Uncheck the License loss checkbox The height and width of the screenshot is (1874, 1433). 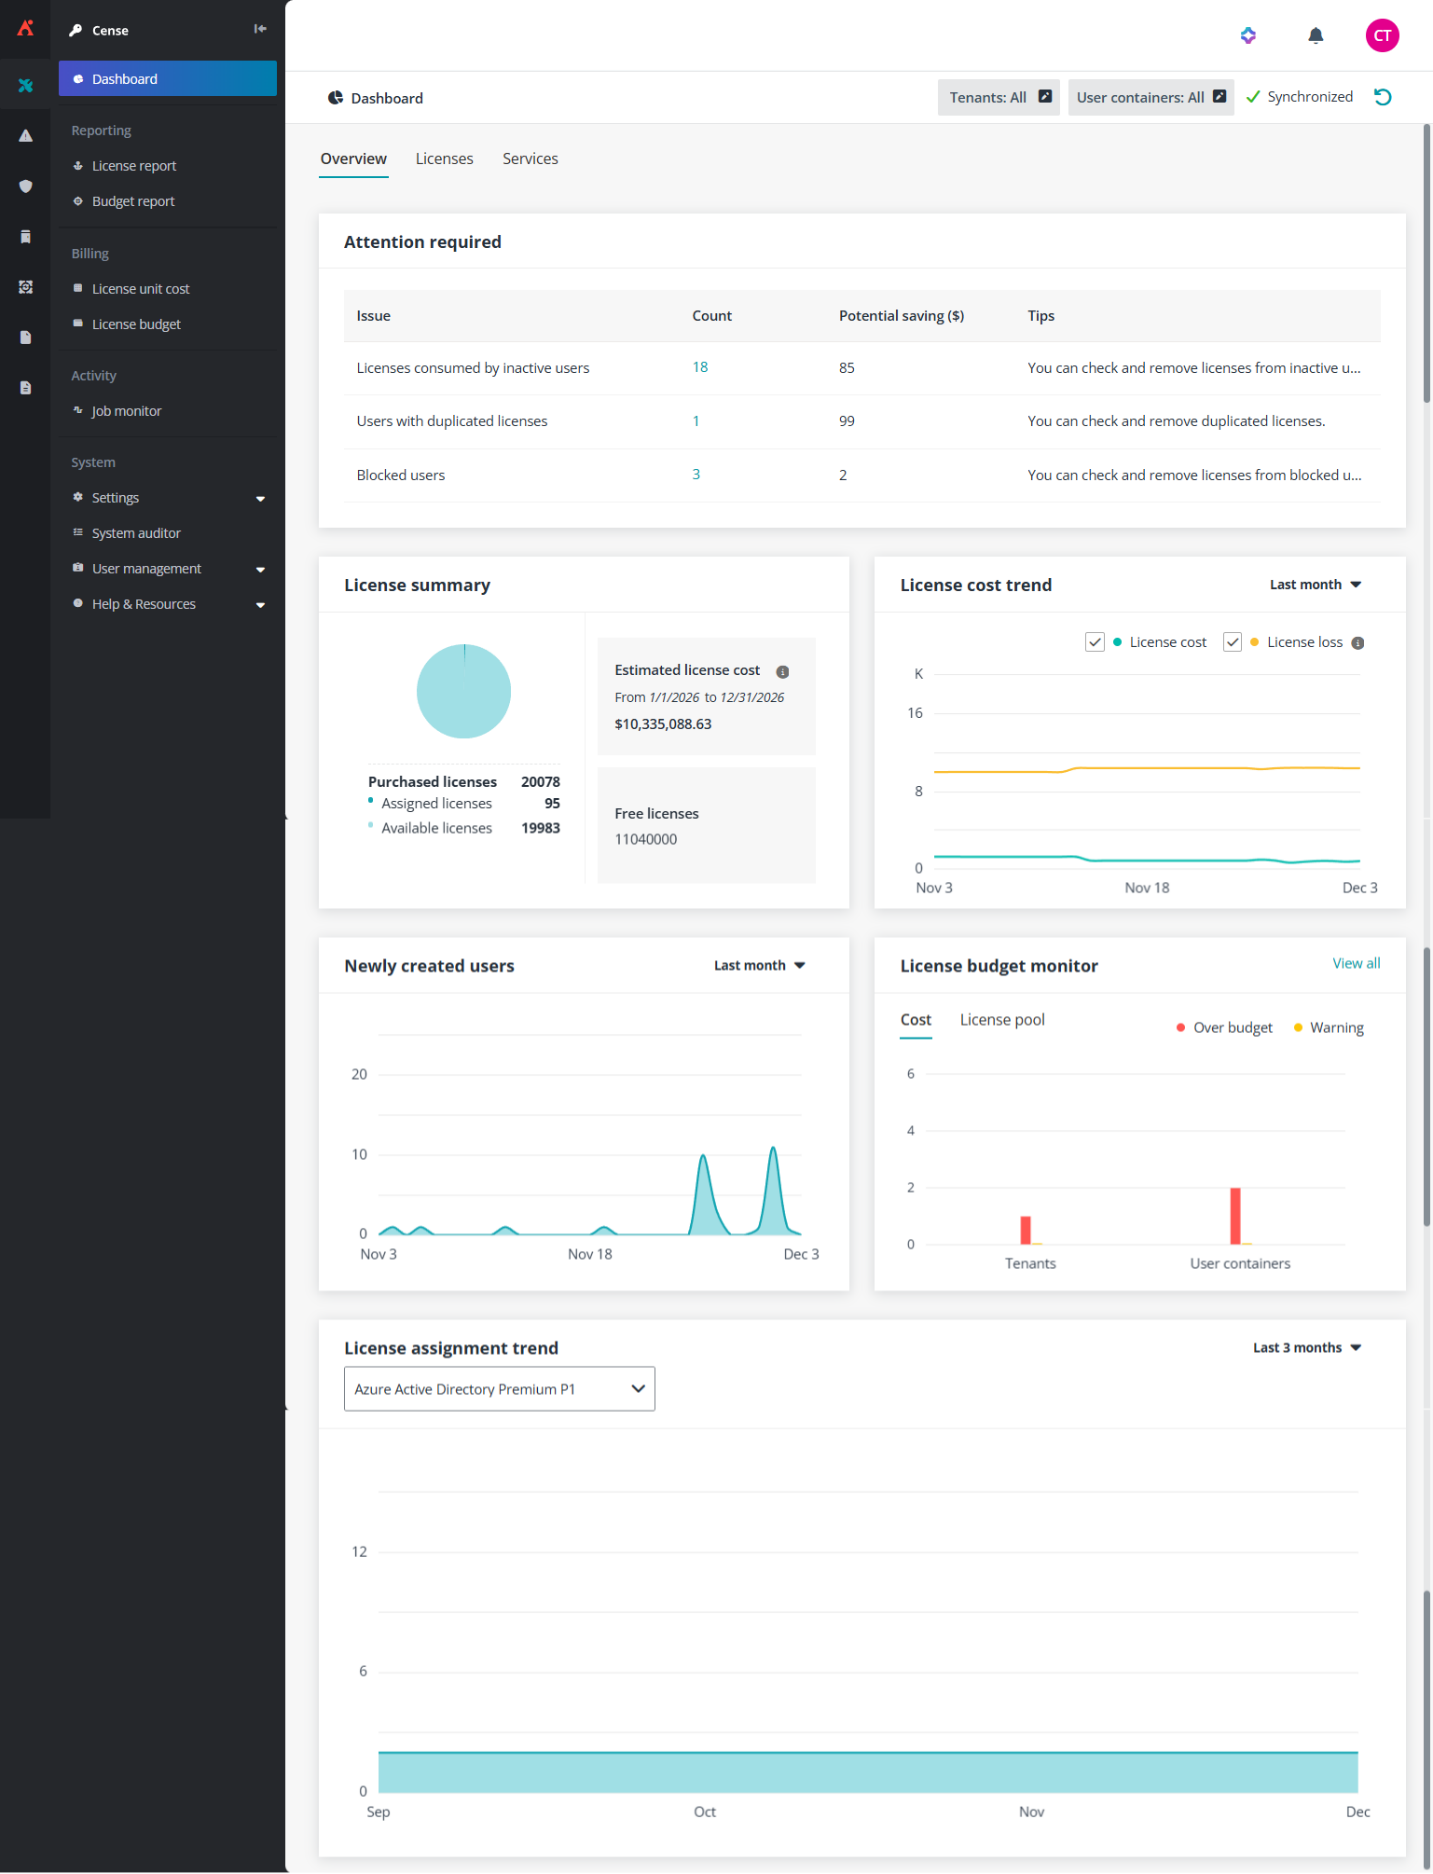1232,642
